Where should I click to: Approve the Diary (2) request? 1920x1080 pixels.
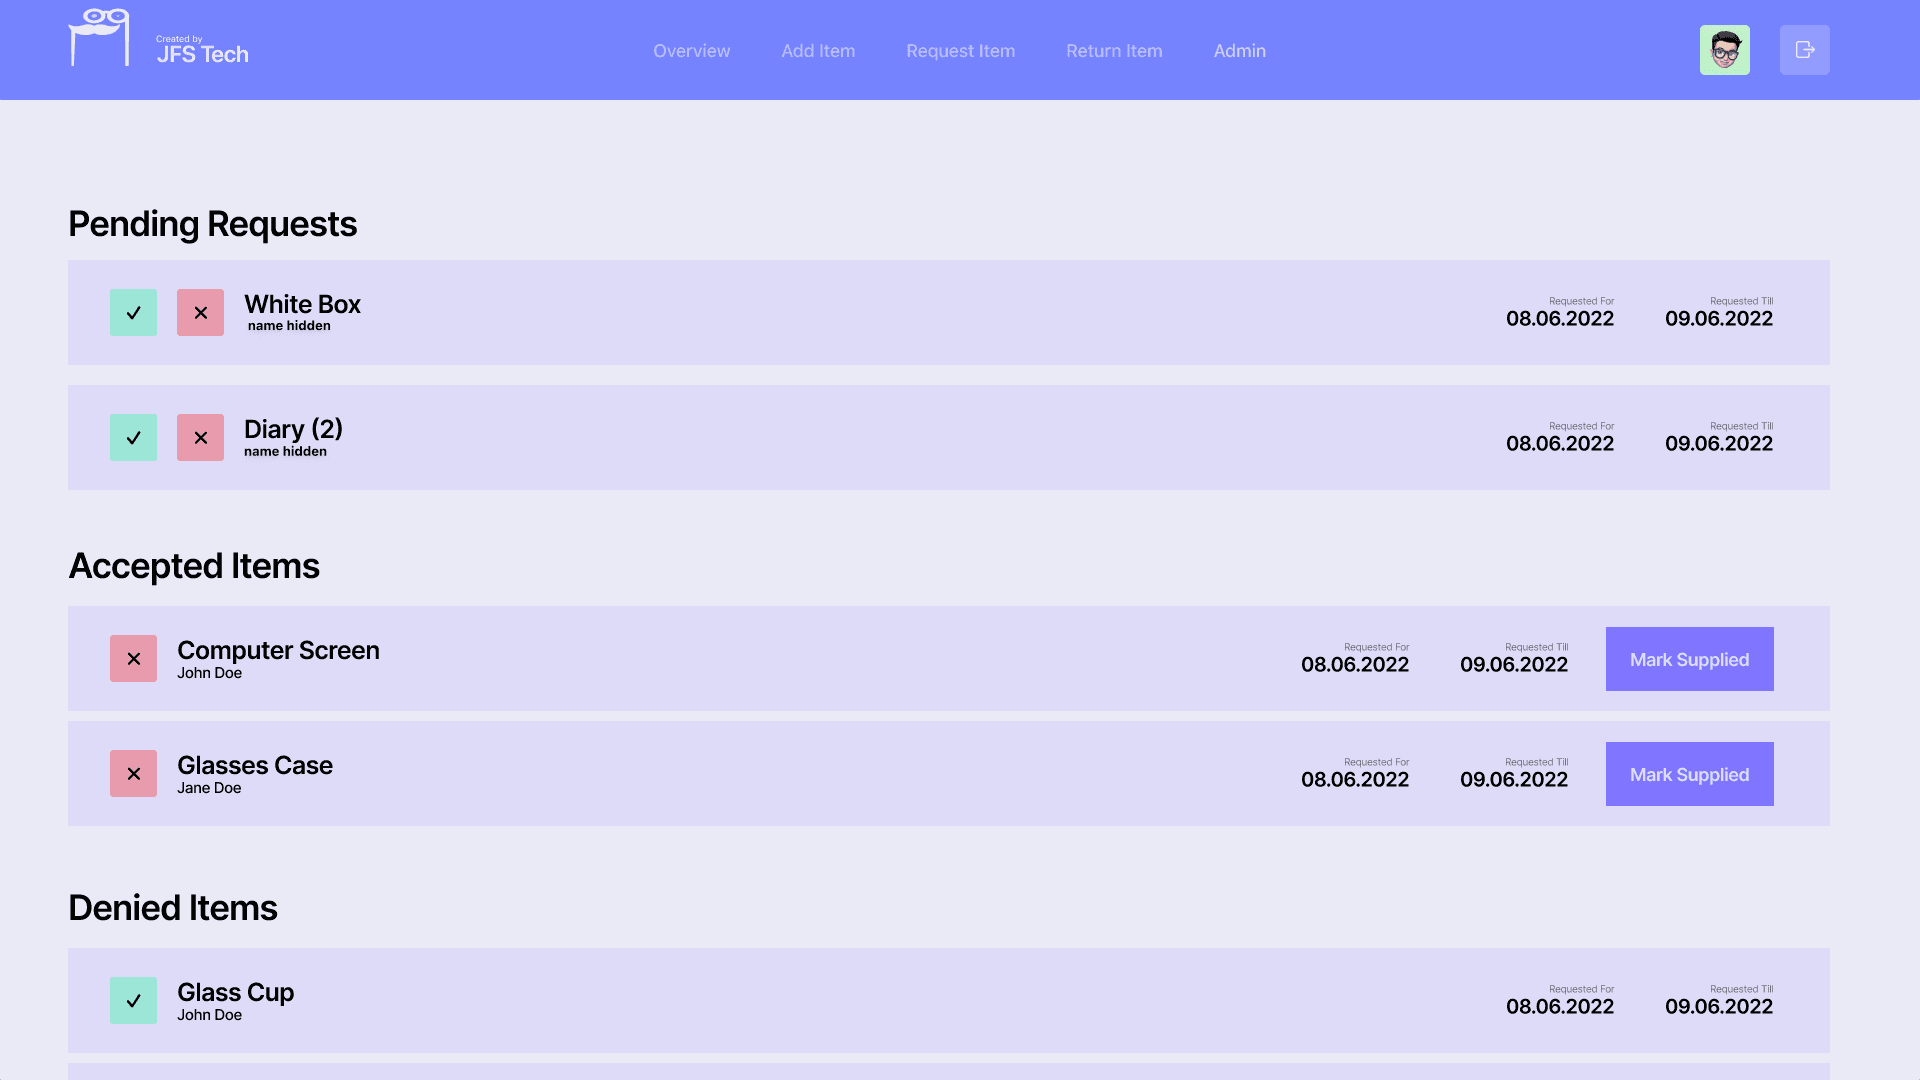point(133,437)
